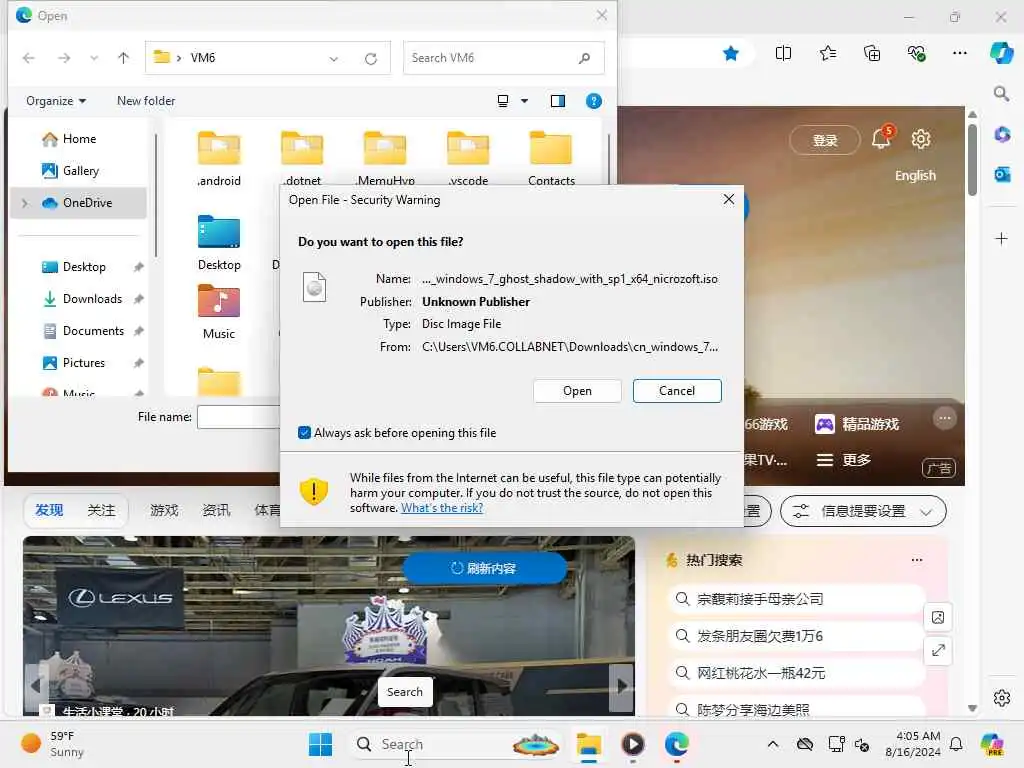The width and height of the screenshot is (1024, 768).
Task: Click the Forward arrow in Open dialog
Action: point(64,58)
